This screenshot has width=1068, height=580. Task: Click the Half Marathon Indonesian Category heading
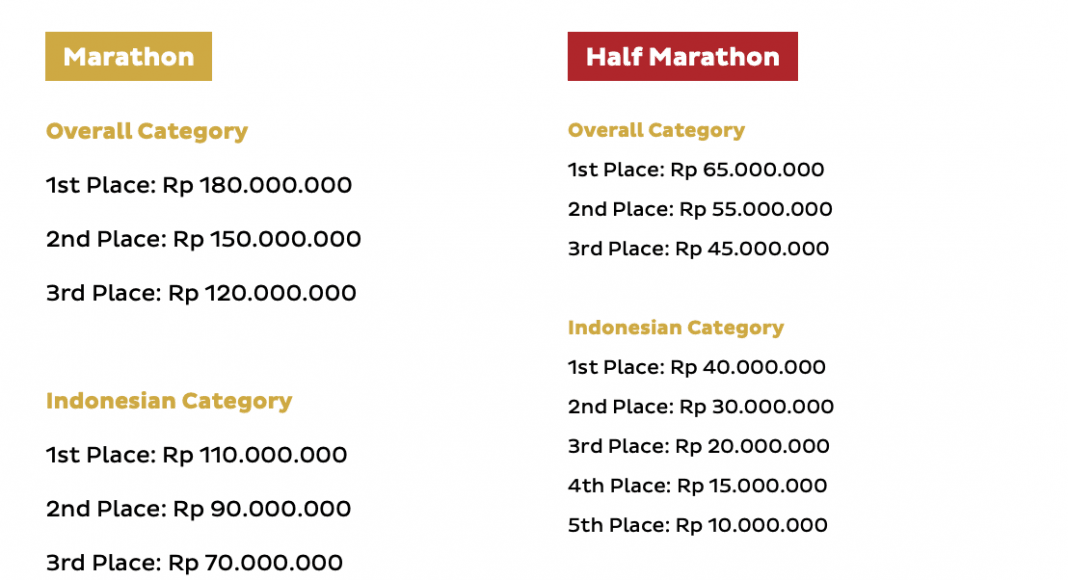(675, 328)
